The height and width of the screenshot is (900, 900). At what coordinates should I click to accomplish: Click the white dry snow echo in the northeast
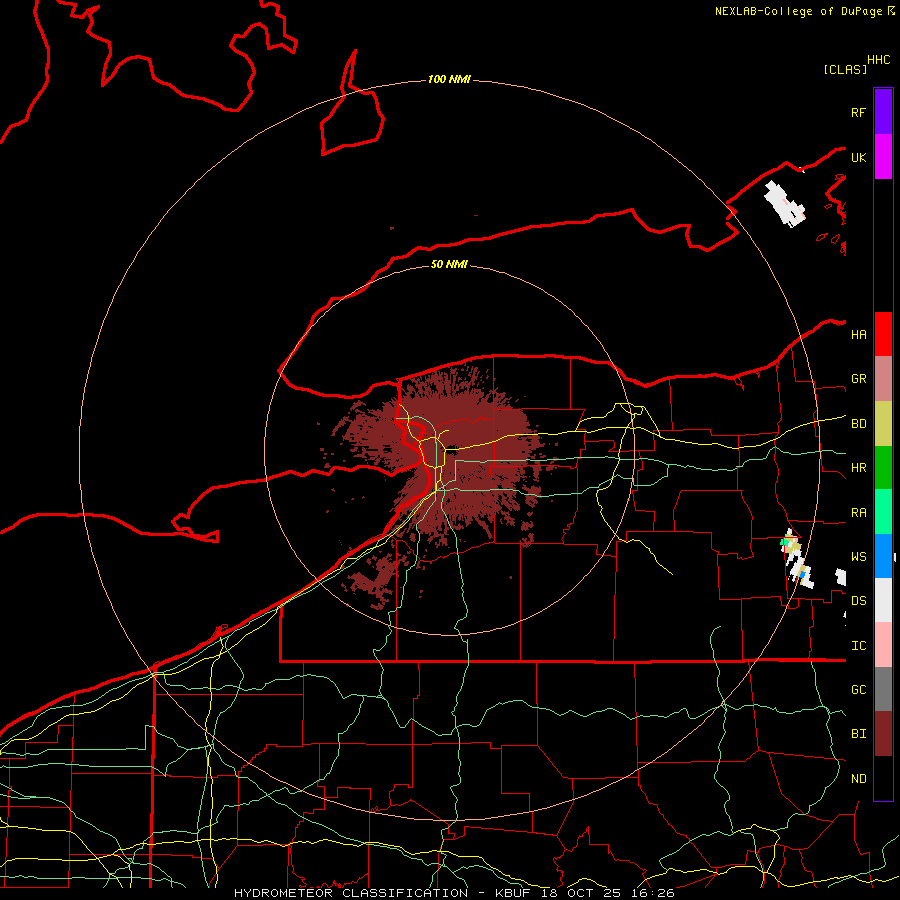785,204
